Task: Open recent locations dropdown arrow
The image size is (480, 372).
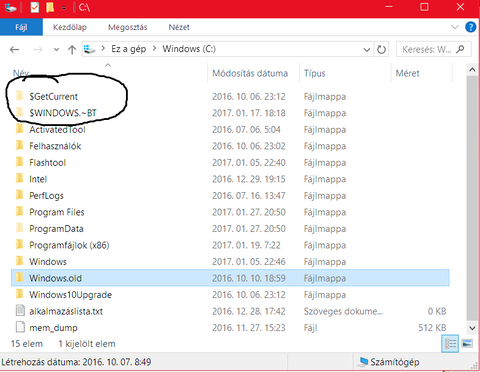Action: (56, 50)
